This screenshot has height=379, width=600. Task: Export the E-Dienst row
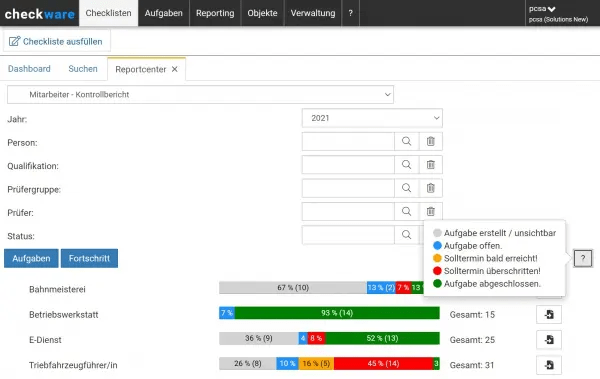pyautogui.click(x=549, y=340)
